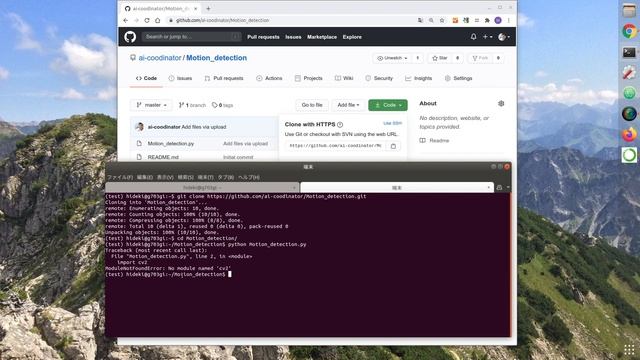Screen dimensions: 640x360
Task: Open the Motion_detection repository name link
Action: (x=216, y=58)
